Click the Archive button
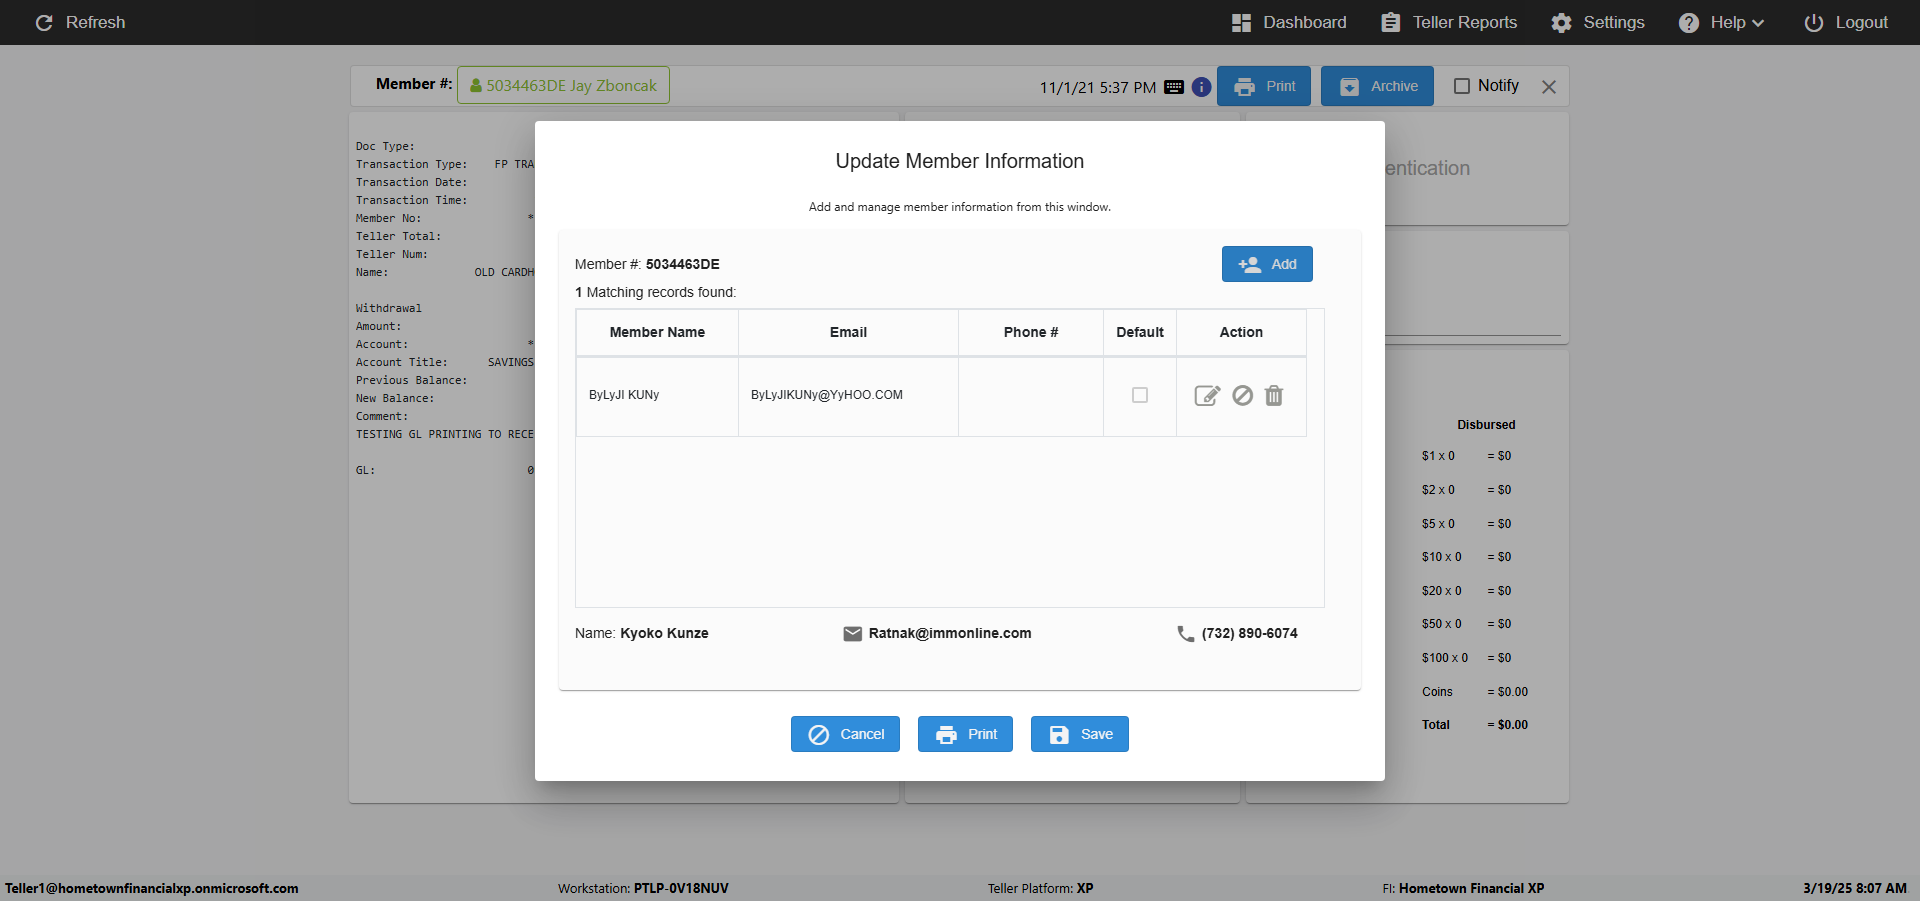The width and height of the screenshot is (1920, 901). 1377,86
